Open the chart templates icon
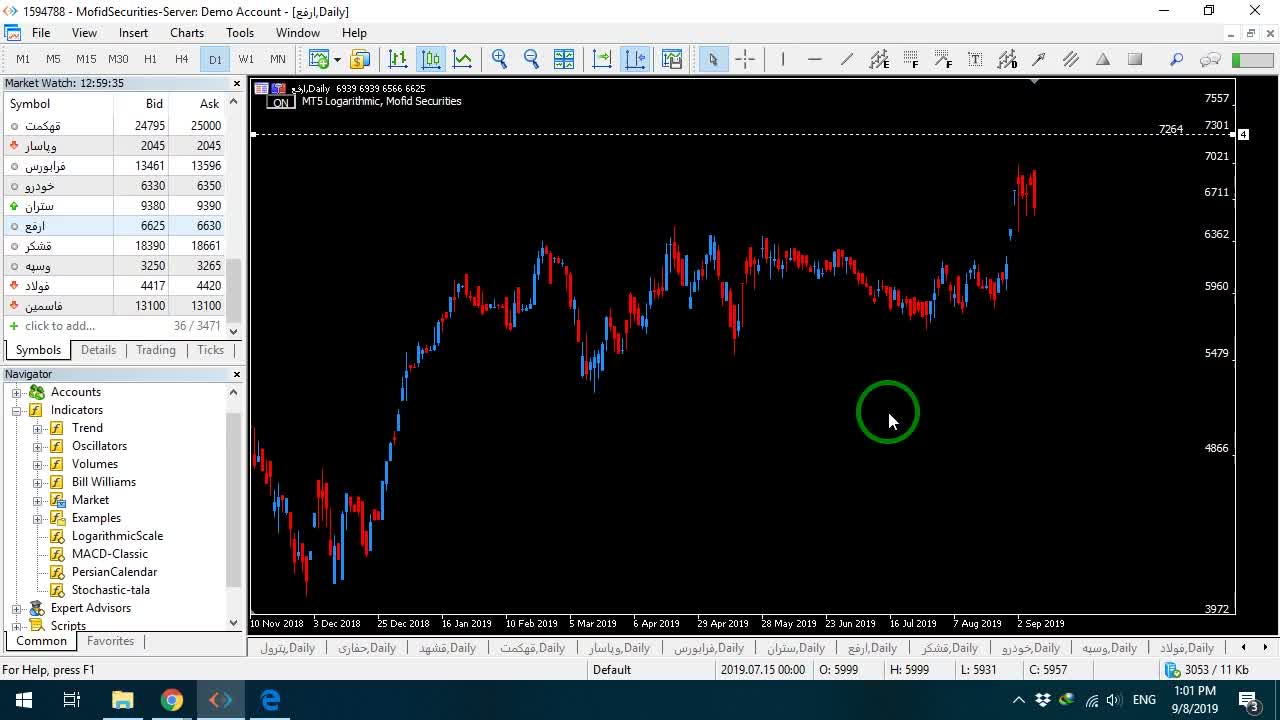This screenshot has height=720, width=1280. (x=671, y=59)
